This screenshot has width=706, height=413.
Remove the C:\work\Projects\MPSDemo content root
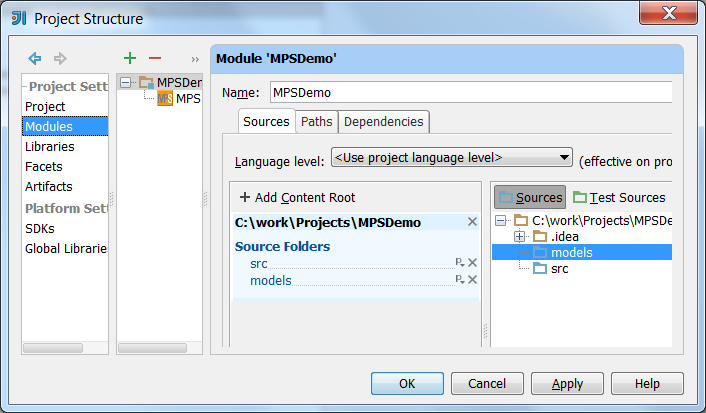click(472, 222)
